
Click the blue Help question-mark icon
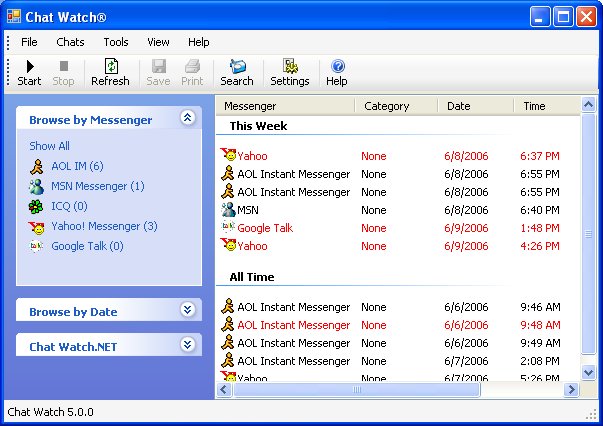coord(338,66)
